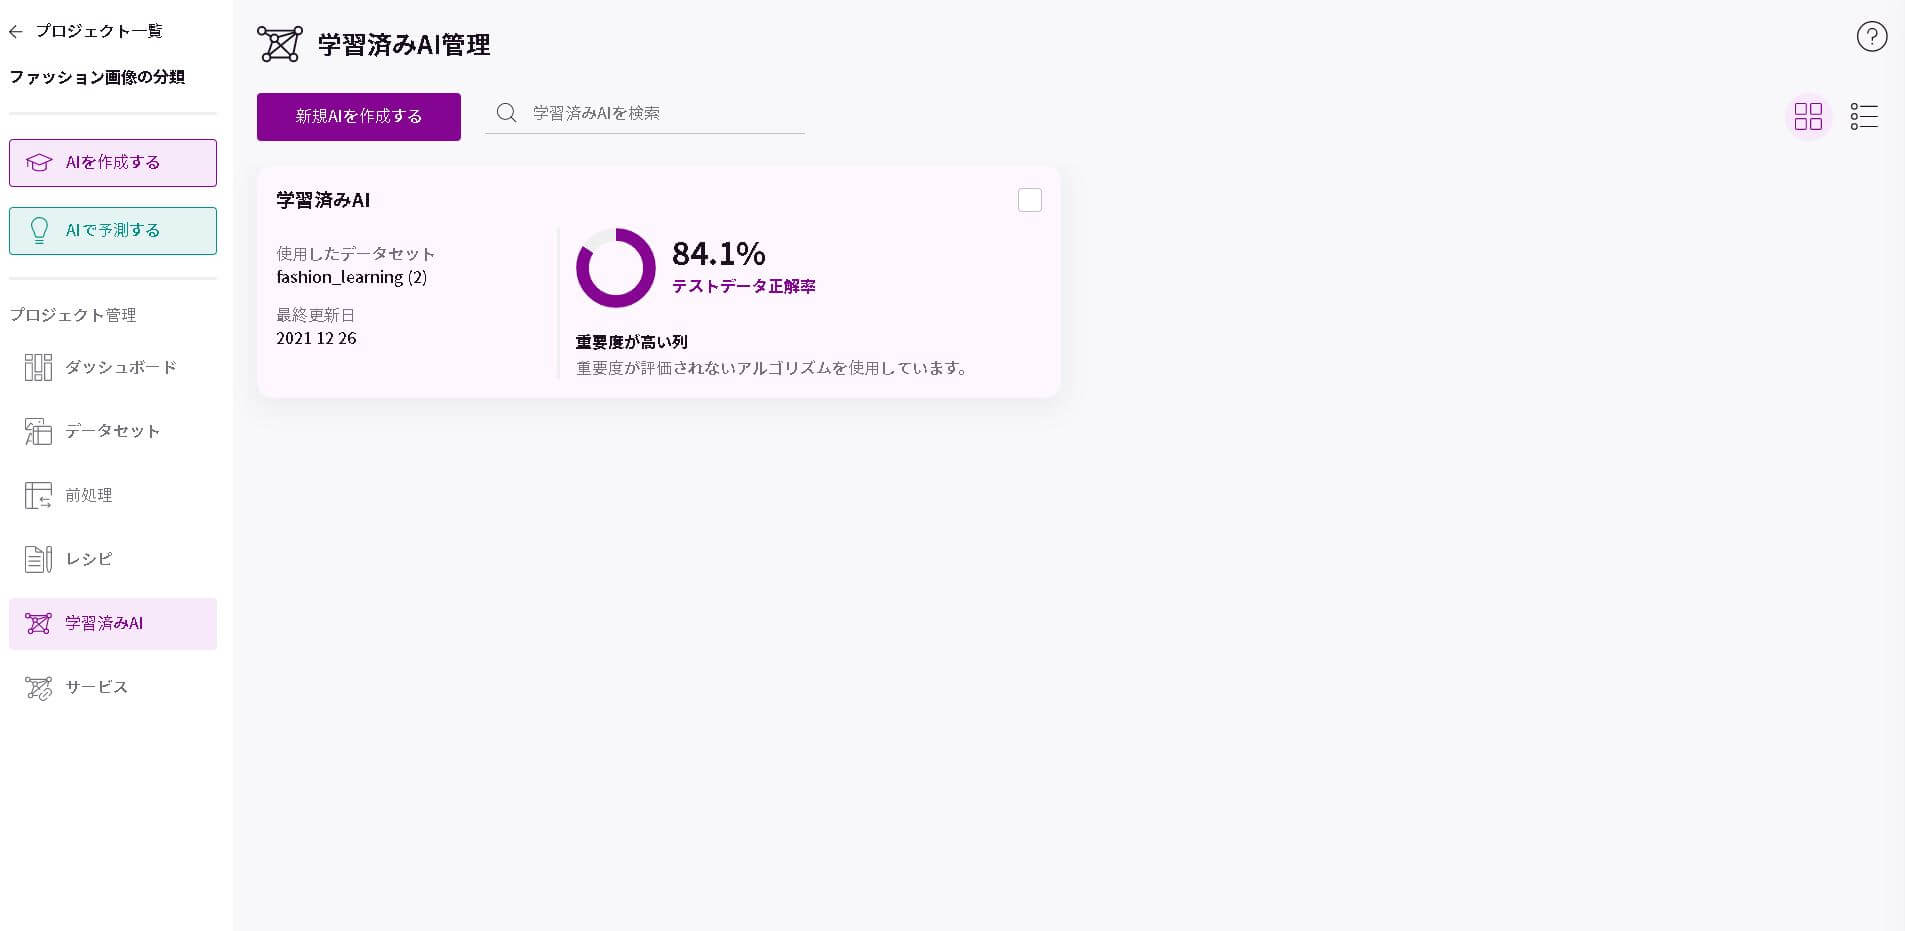Click the back arrow to project list

click(16, 32)
